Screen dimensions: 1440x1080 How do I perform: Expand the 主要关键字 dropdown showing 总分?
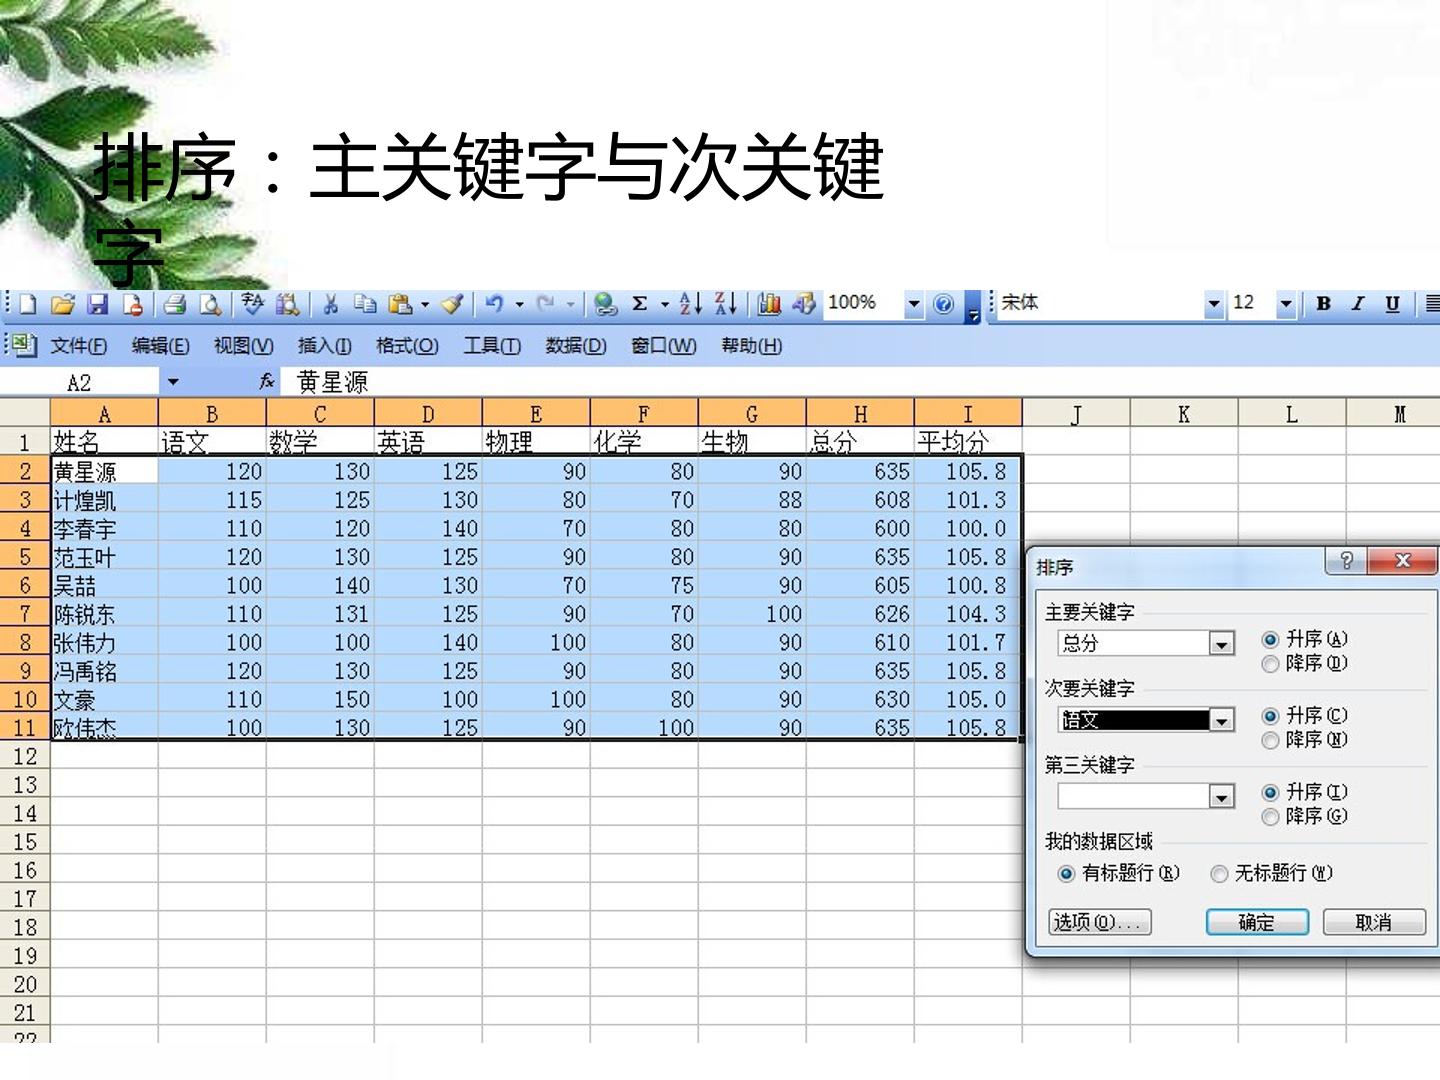click(1221, 644)
